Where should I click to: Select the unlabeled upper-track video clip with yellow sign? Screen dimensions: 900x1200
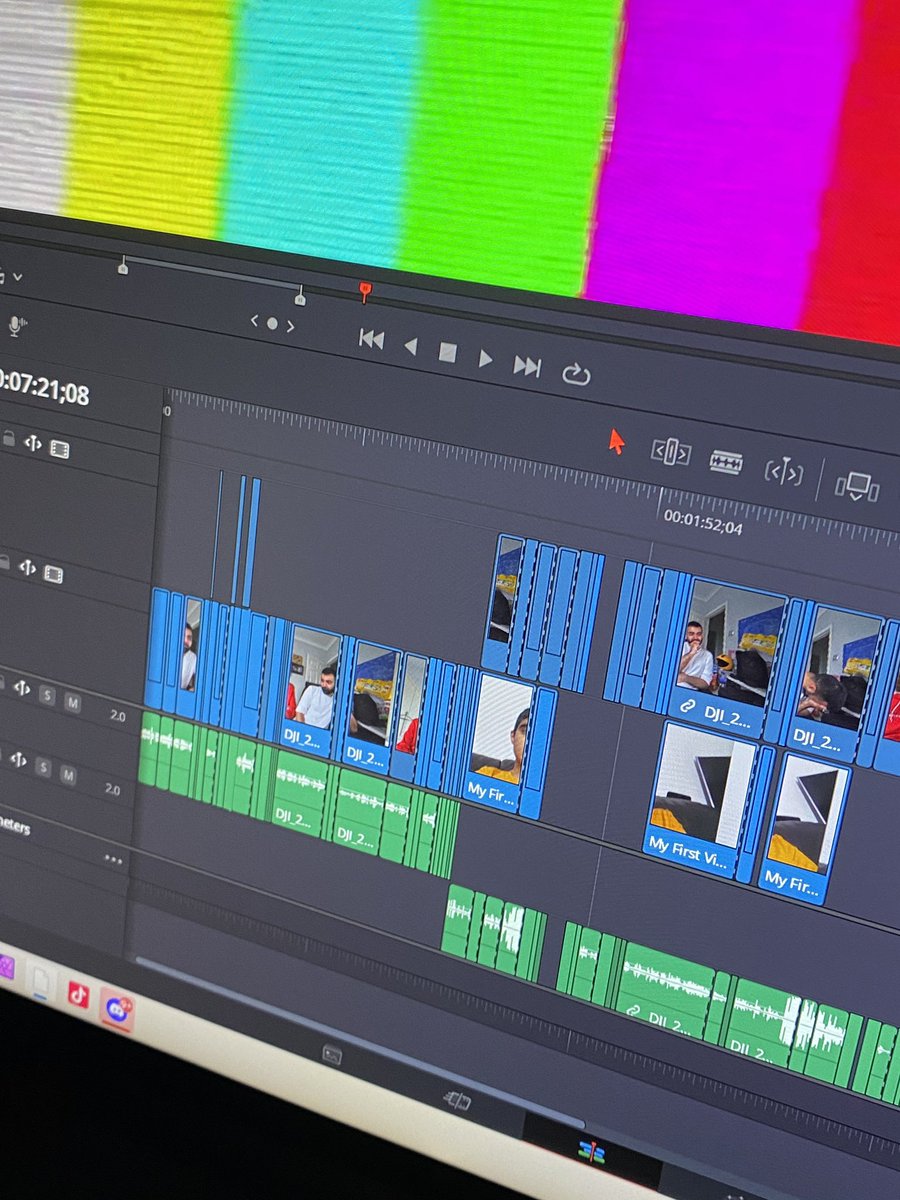tap(505, 603)
